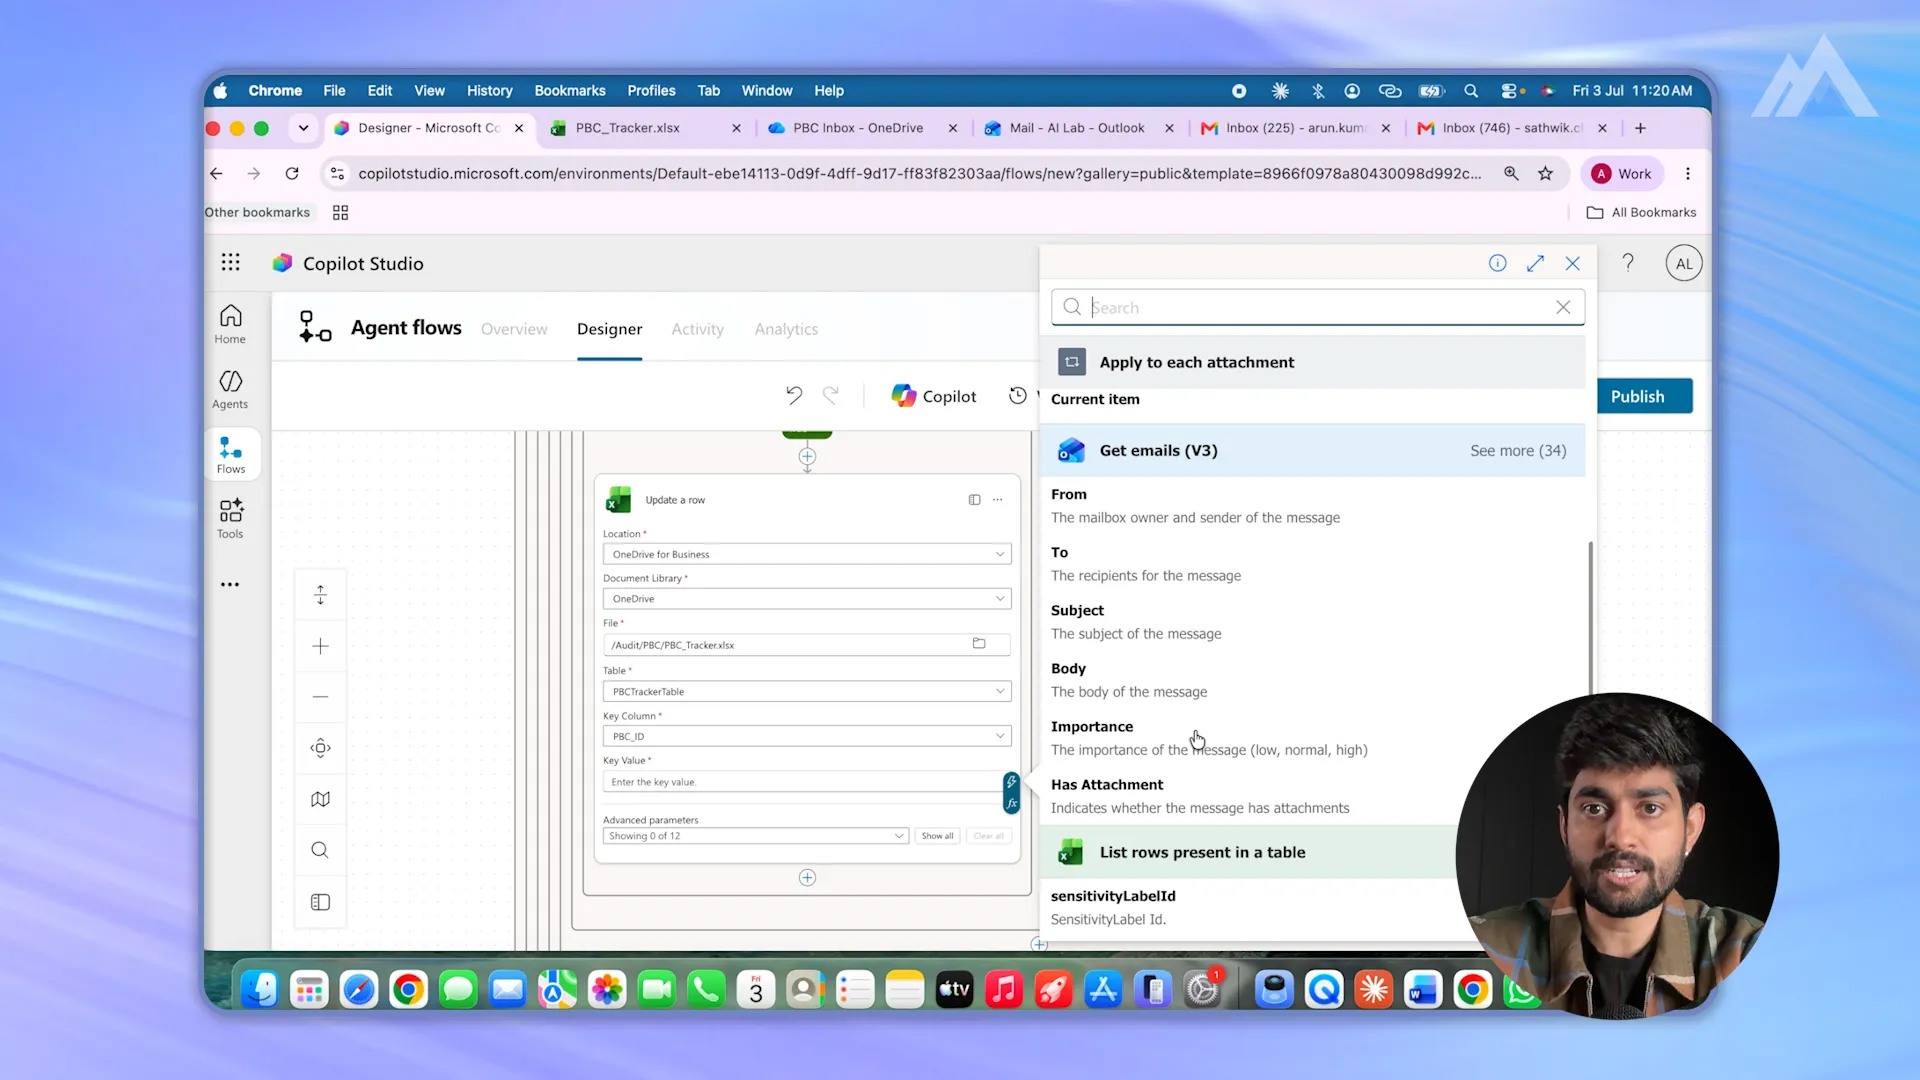Fit the flow to the canvas view
Viewport: 1920px width, 1080px height.
(x=320, y=748)
